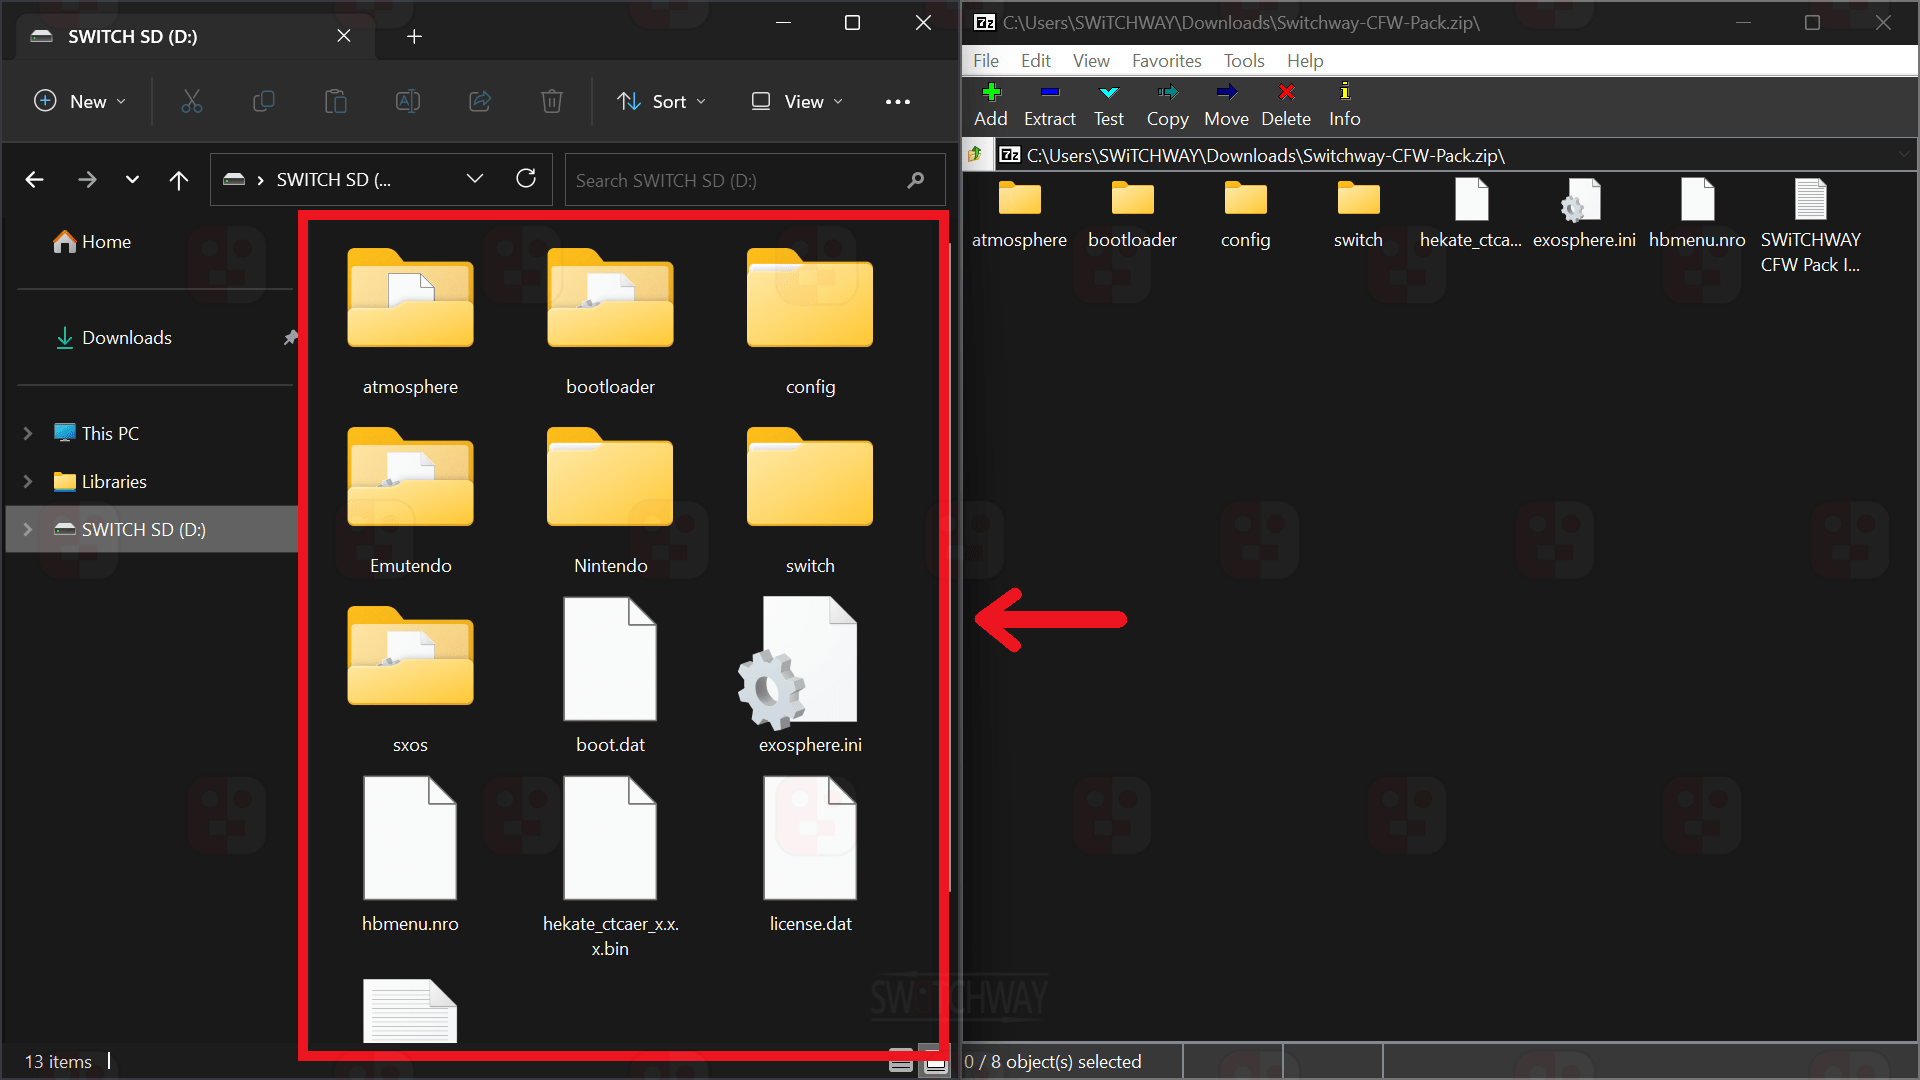
Task: Select switch folder in 7-Zip archive
Action: click(1358, 214)
